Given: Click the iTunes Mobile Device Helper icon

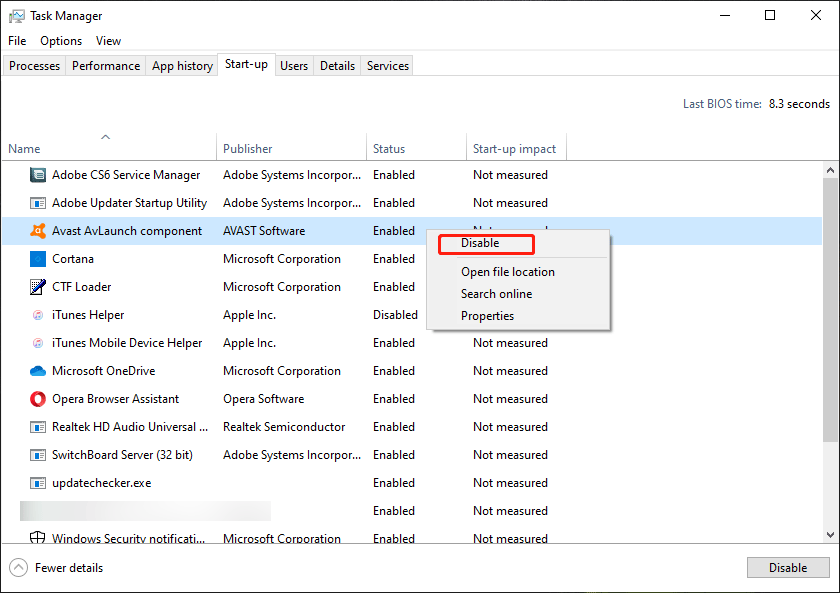Looking at the screenshot, I should click(37, 342).
